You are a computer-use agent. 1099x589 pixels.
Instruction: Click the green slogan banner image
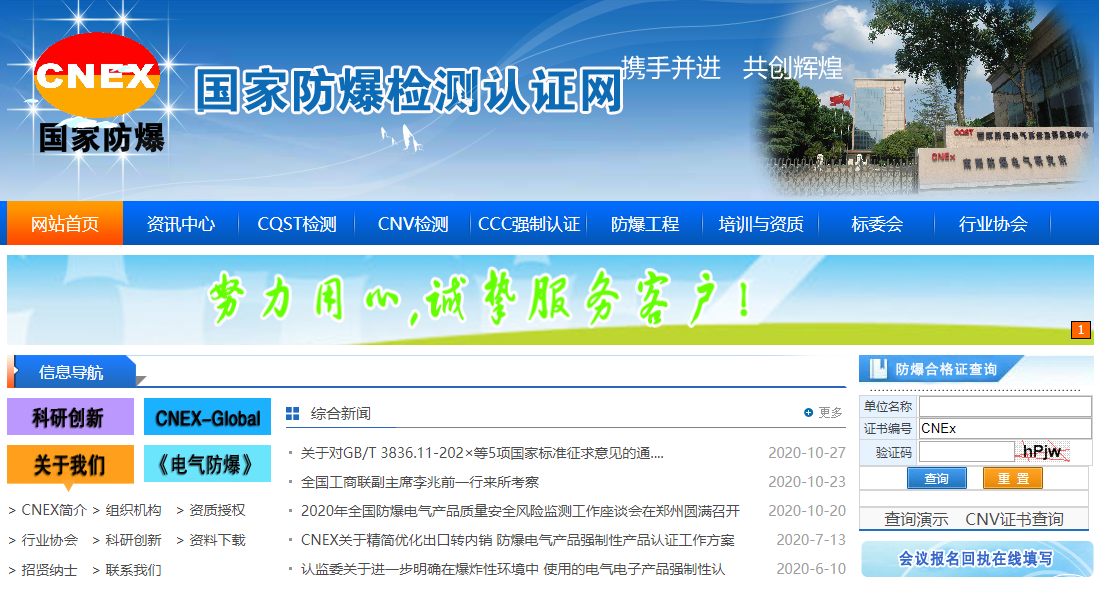(550, 299)
